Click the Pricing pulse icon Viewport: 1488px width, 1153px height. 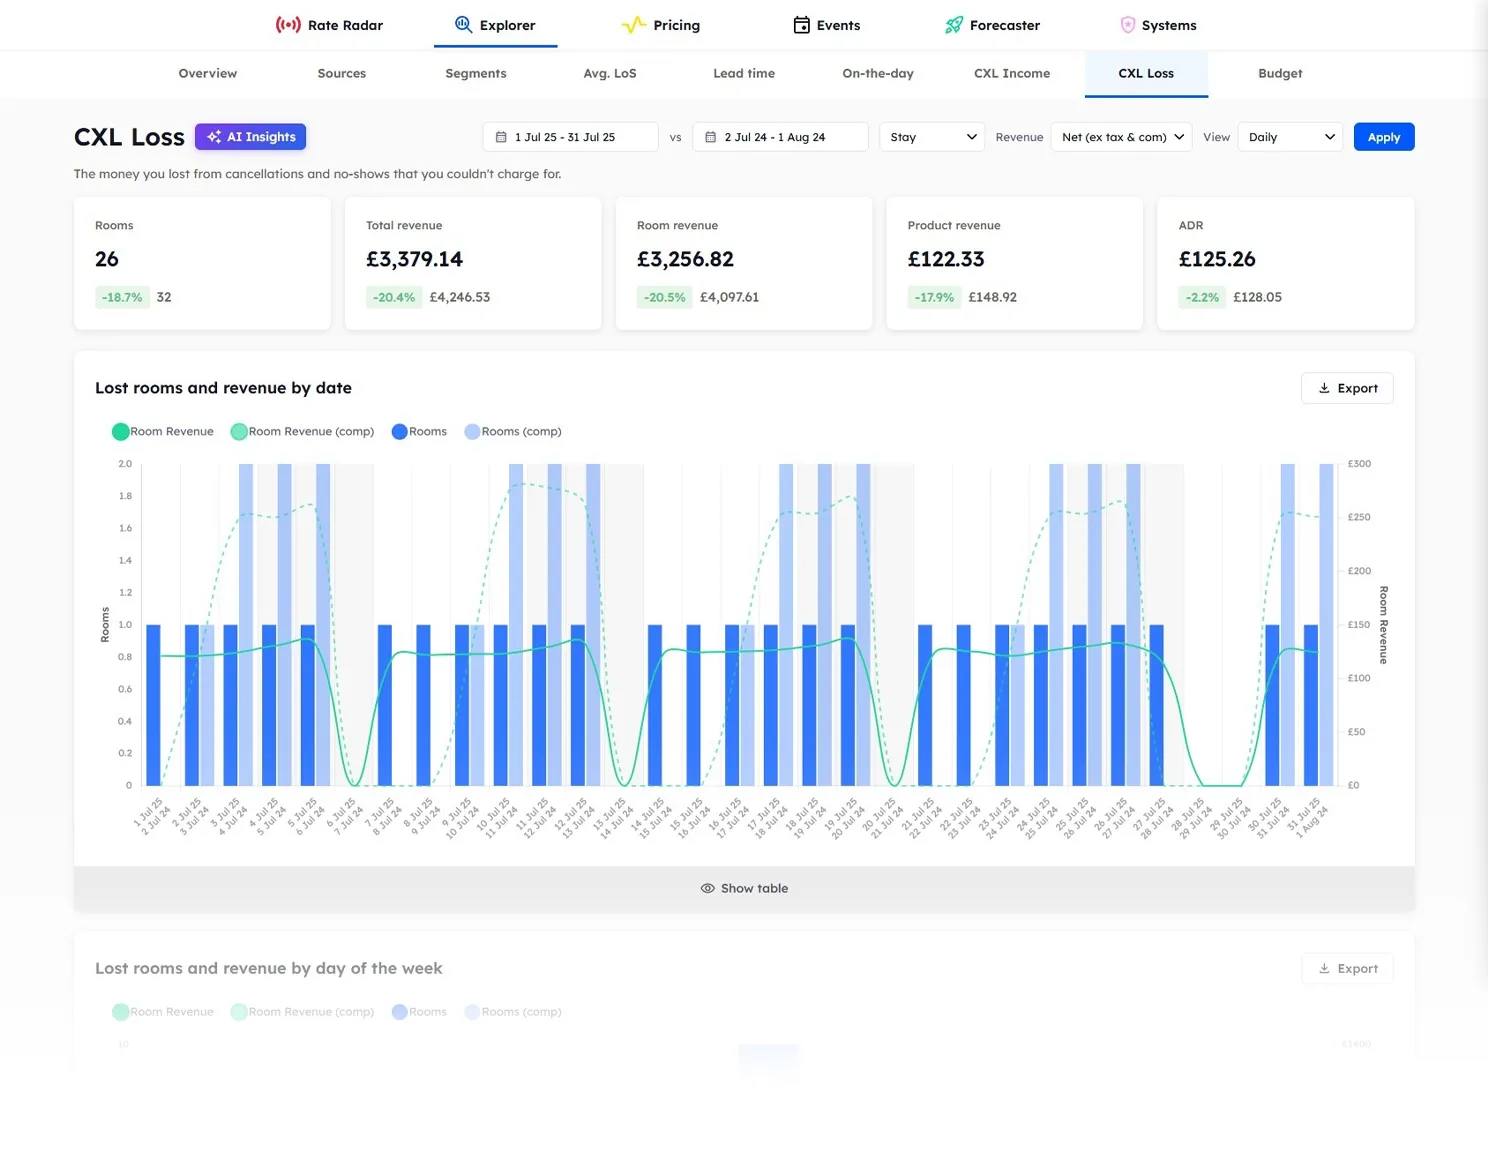[634, 25]
